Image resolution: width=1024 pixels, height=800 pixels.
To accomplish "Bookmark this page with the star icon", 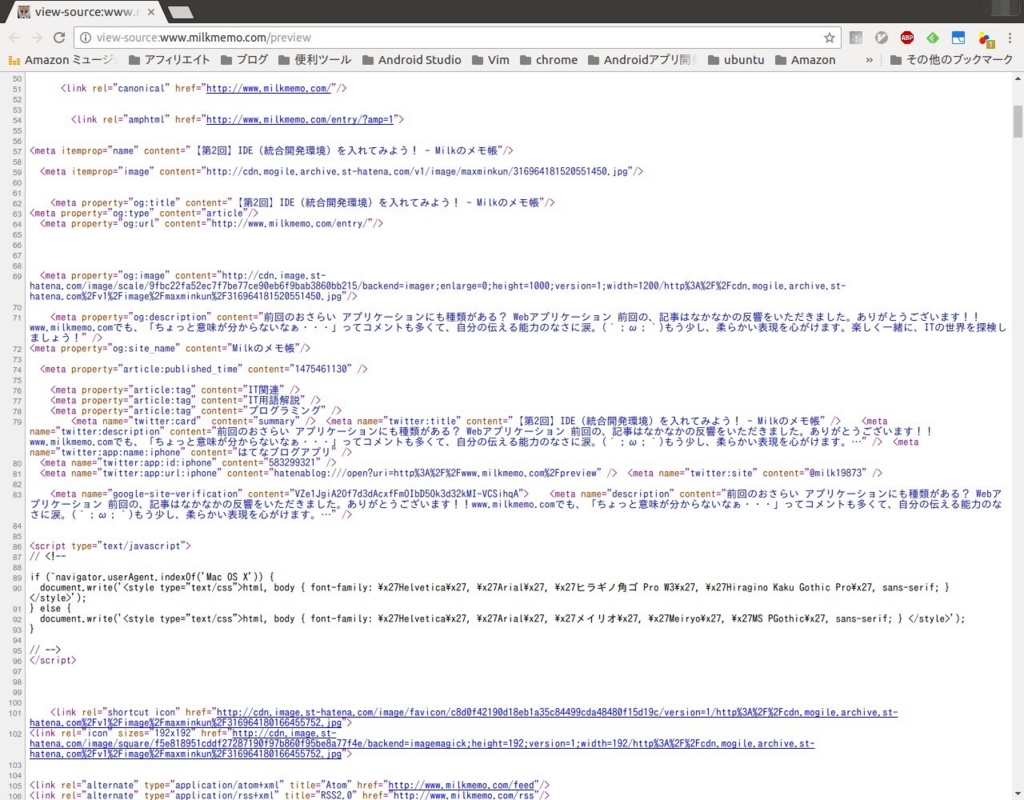I will coord(829,37).
